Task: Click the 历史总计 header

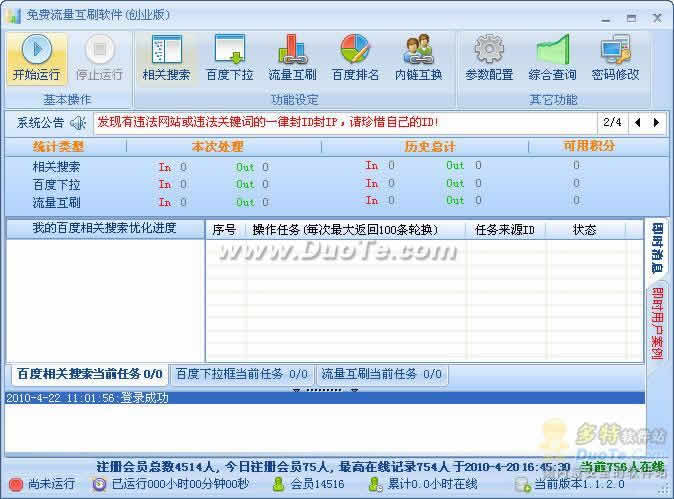Action: [429, 147]
